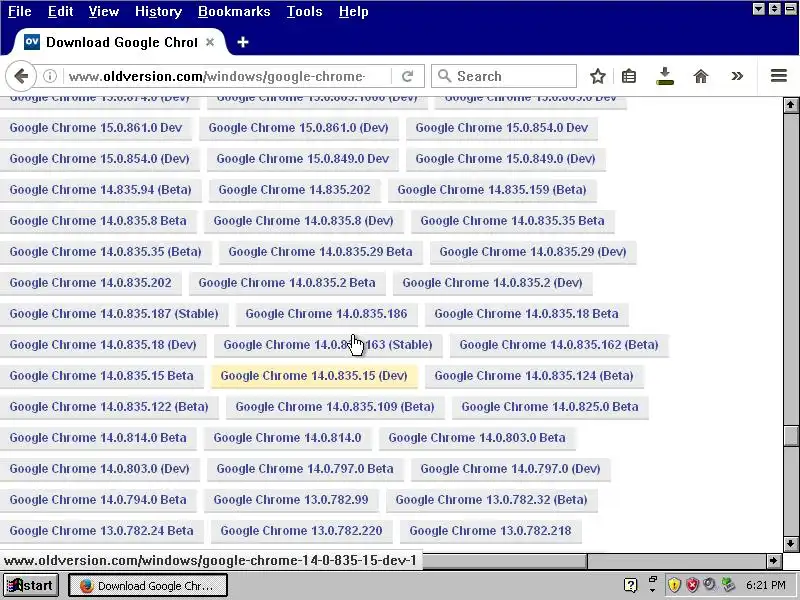
Task: Open Google Chrome 14.0.835.202 link
Action: point(90,283)
